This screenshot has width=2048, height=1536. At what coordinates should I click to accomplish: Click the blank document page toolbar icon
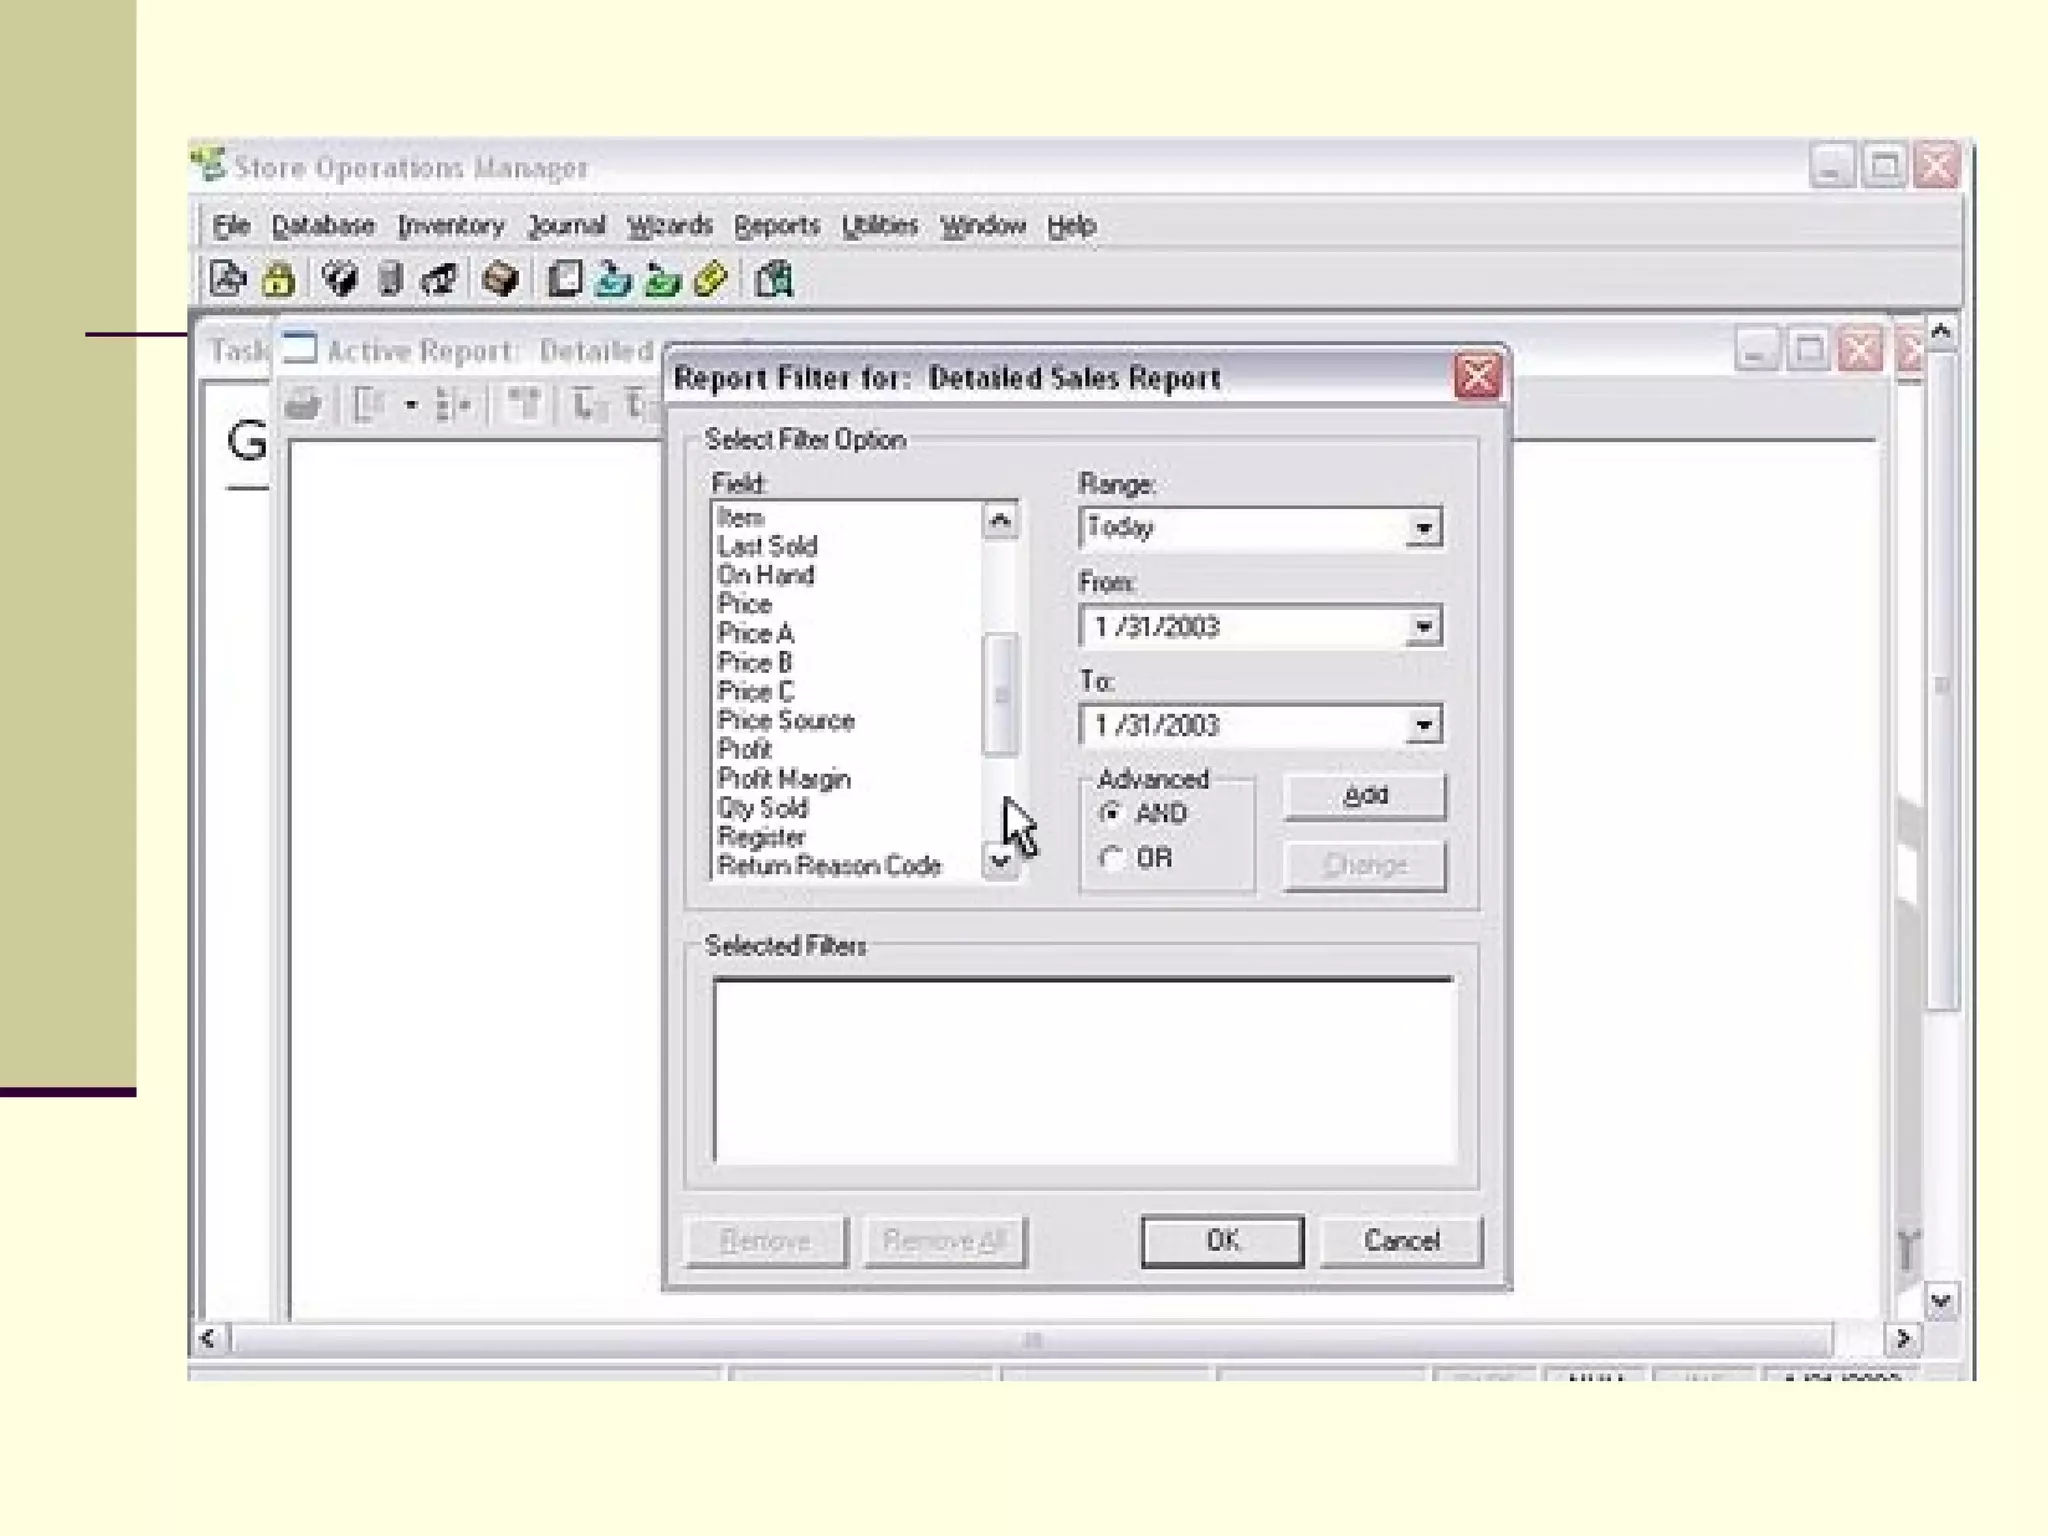point(564,279)
